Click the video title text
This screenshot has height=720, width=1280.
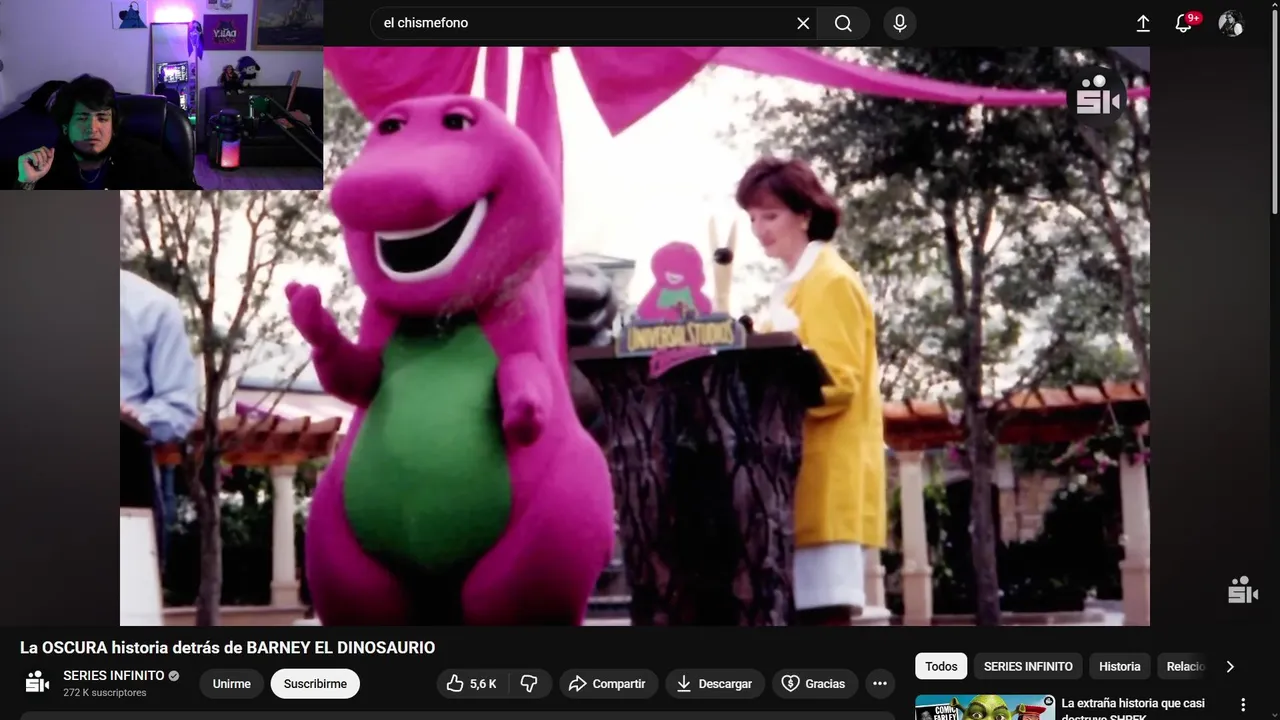click(228, 648)
